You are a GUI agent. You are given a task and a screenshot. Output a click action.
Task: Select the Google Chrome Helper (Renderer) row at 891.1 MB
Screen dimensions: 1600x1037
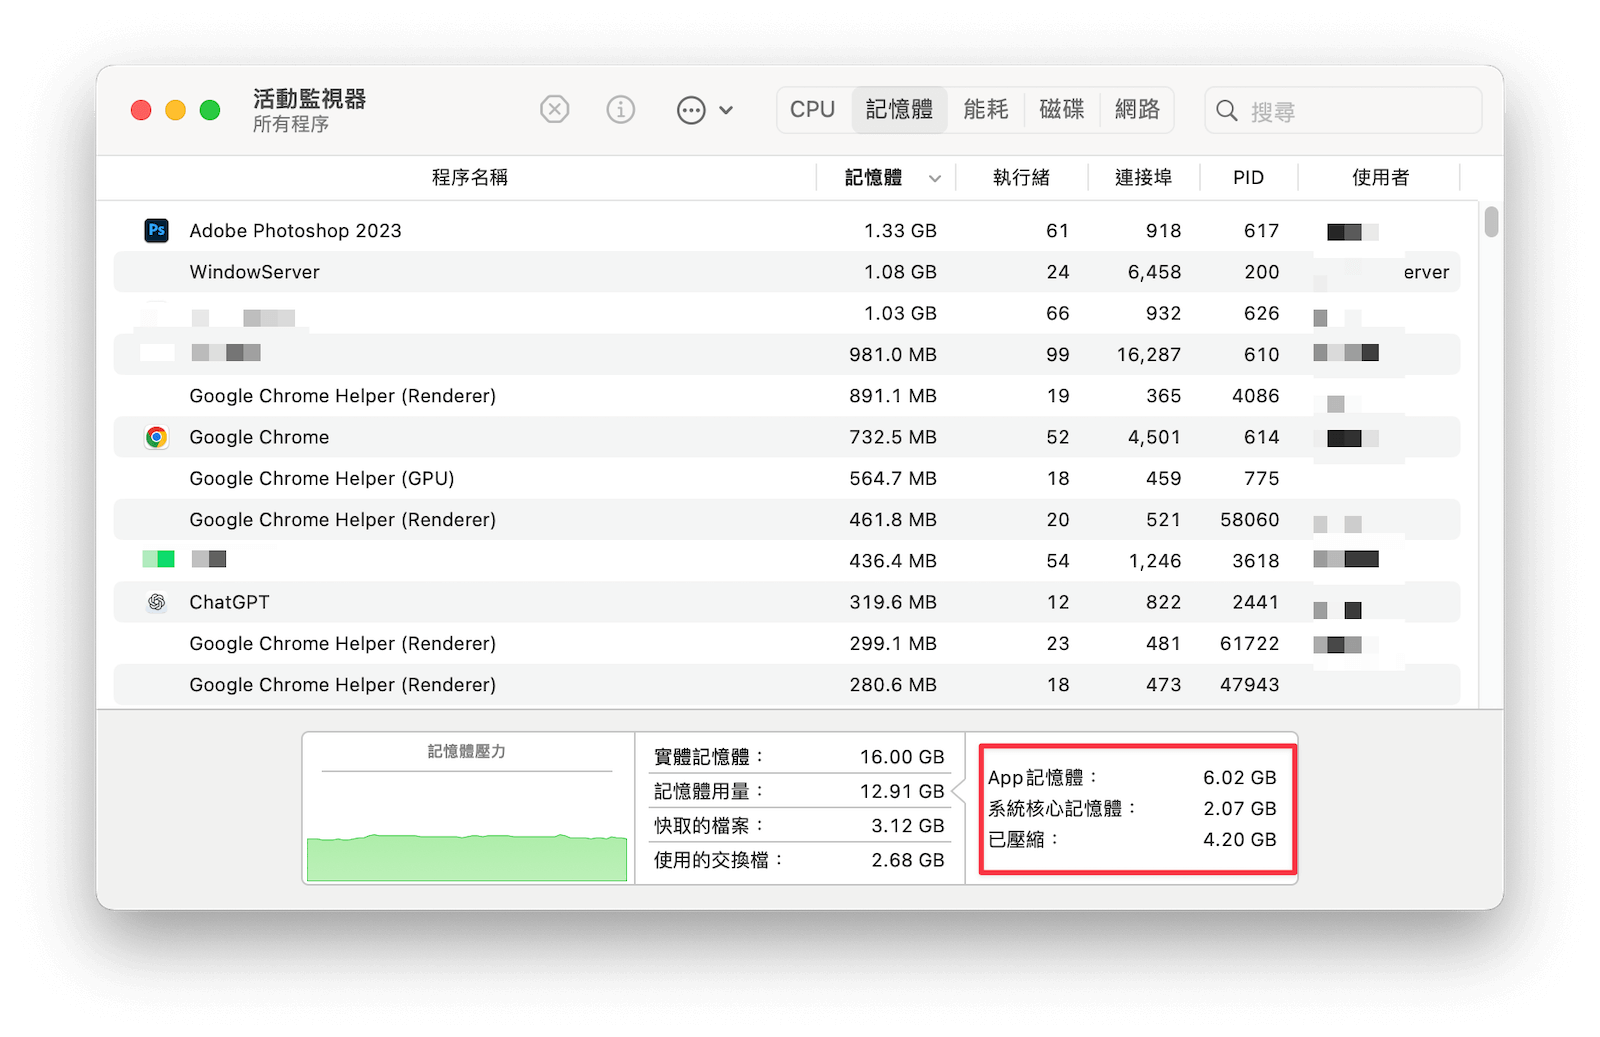point(787,396)
